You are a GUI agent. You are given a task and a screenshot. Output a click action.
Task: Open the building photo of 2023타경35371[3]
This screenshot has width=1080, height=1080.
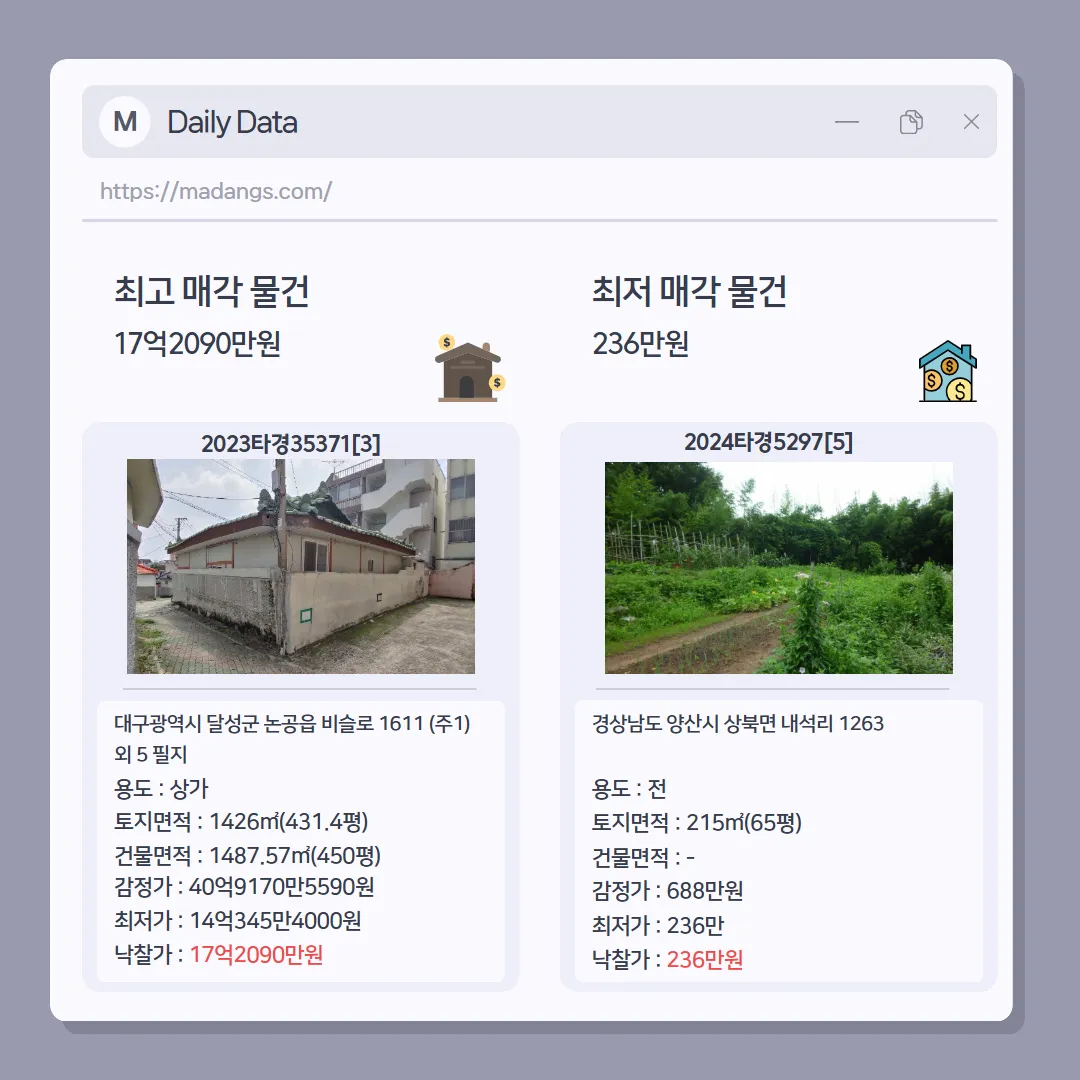click(x=301, y=566)
